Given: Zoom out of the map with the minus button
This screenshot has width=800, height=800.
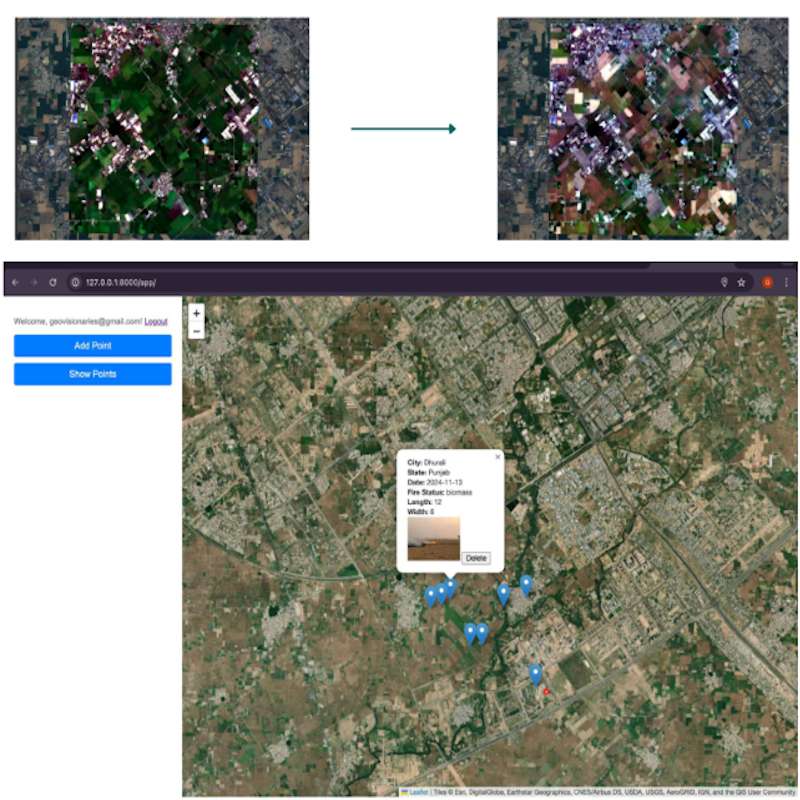Looking at the screenshot, I should 196,330.
